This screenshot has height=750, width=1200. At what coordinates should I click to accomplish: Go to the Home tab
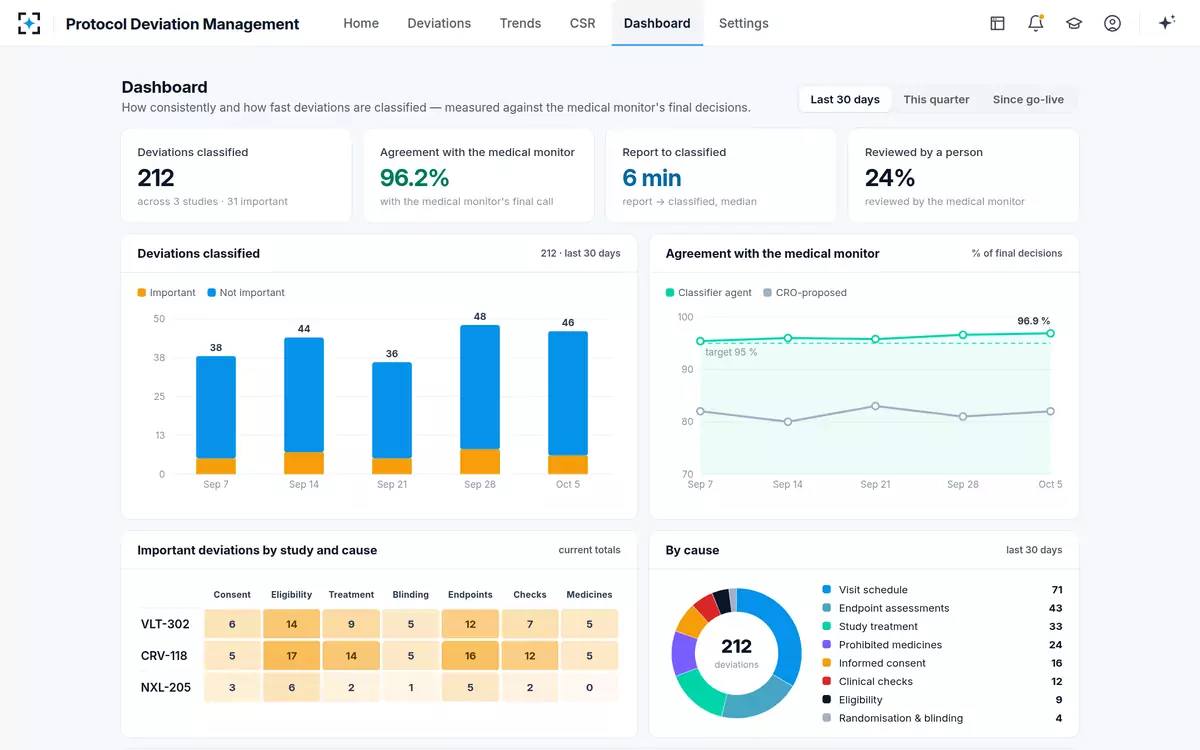pos(361,23)
